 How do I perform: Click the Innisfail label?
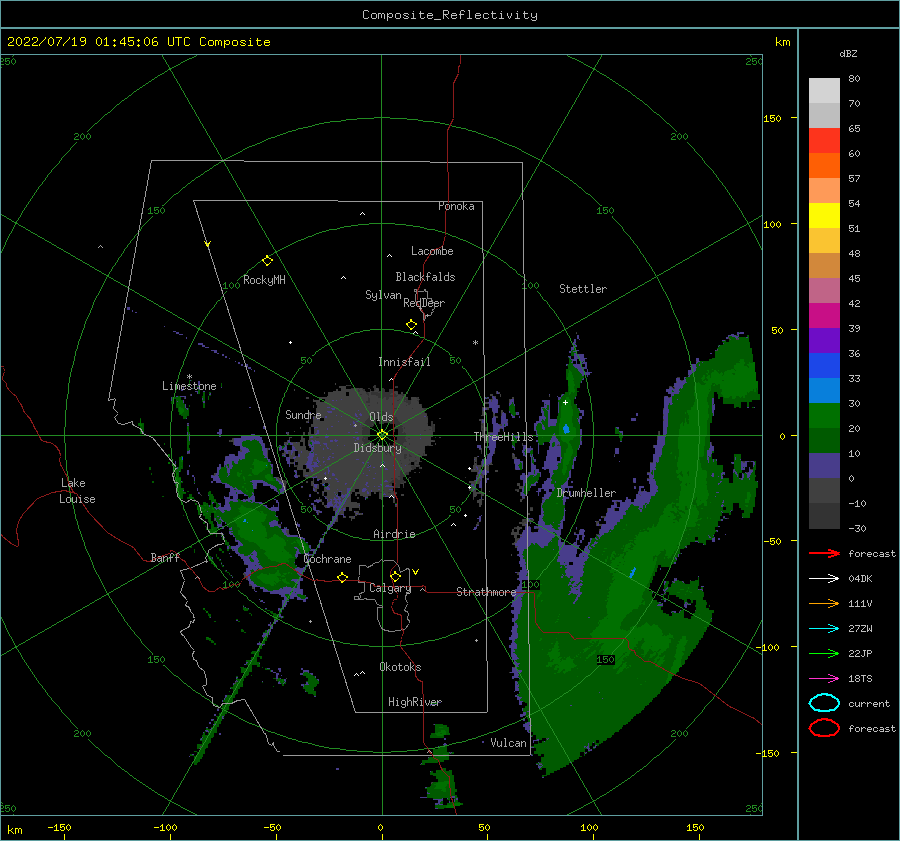tap(404, 362)
